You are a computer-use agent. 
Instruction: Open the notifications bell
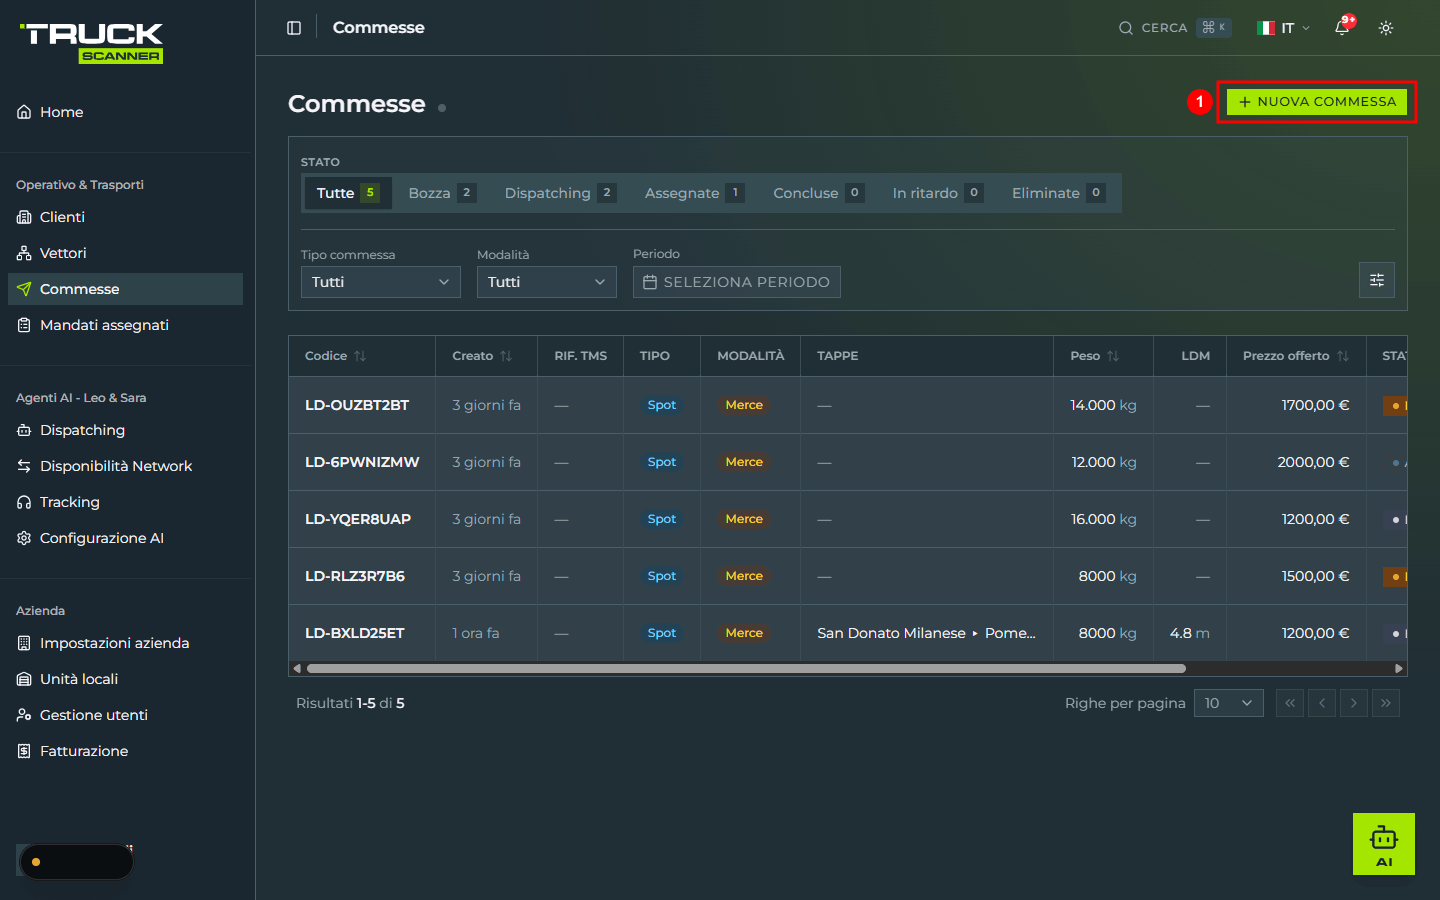1342,28
